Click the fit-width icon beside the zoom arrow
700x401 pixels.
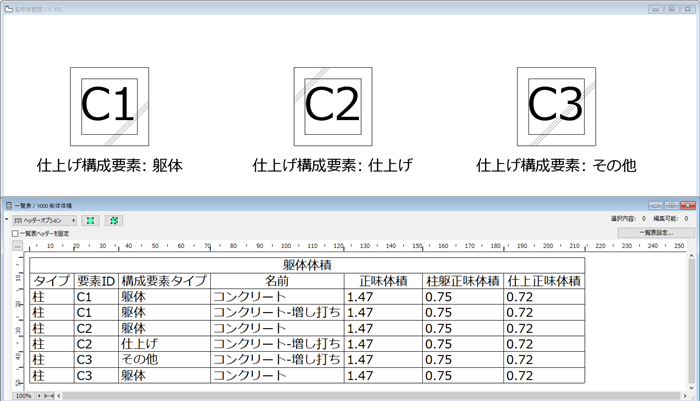49,396
